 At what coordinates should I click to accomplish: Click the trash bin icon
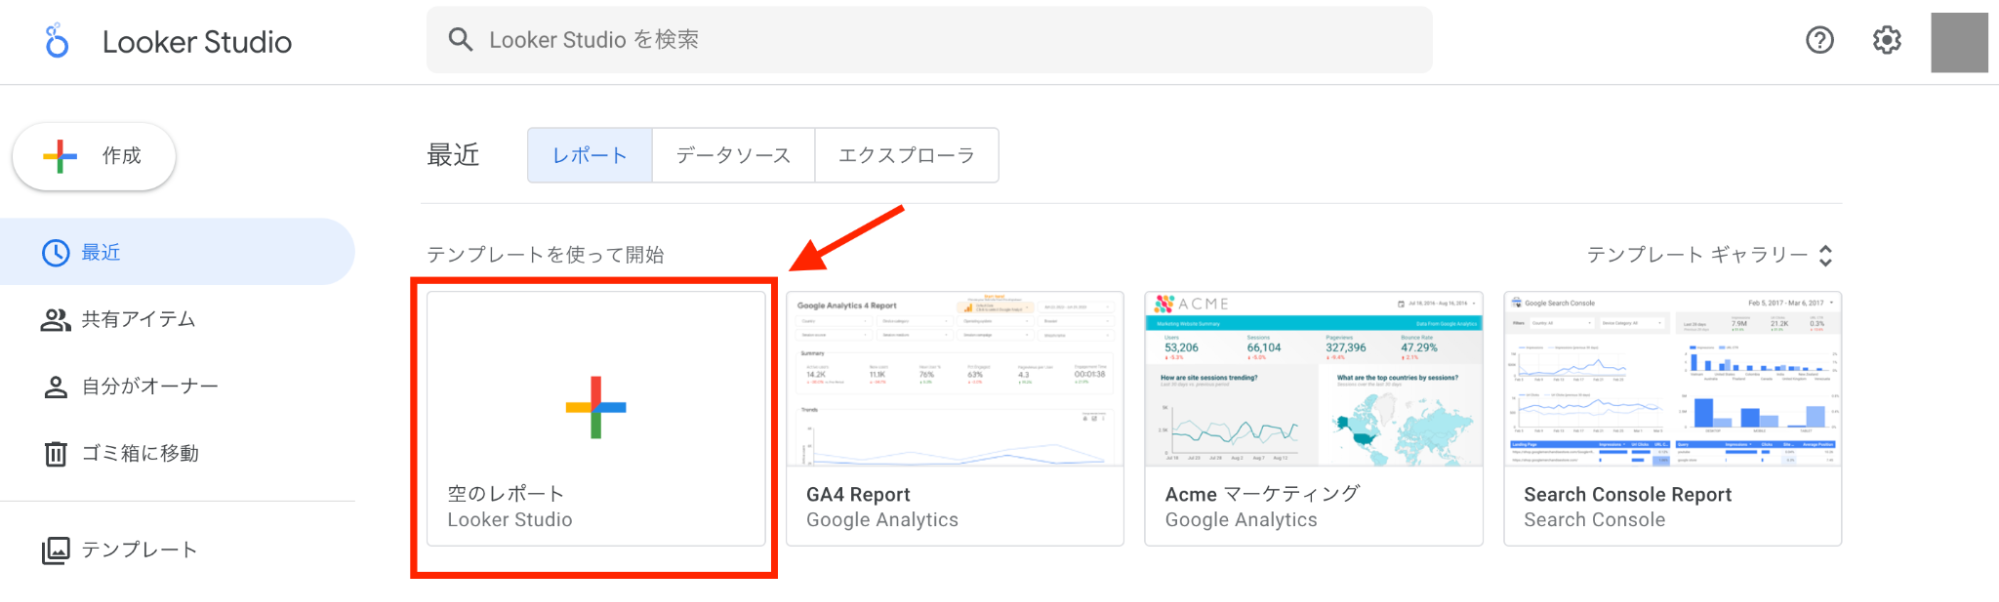tap(56, 454)
